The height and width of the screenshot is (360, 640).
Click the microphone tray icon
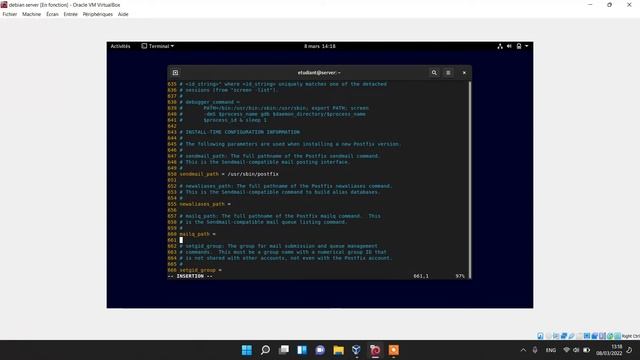point(535,350)
